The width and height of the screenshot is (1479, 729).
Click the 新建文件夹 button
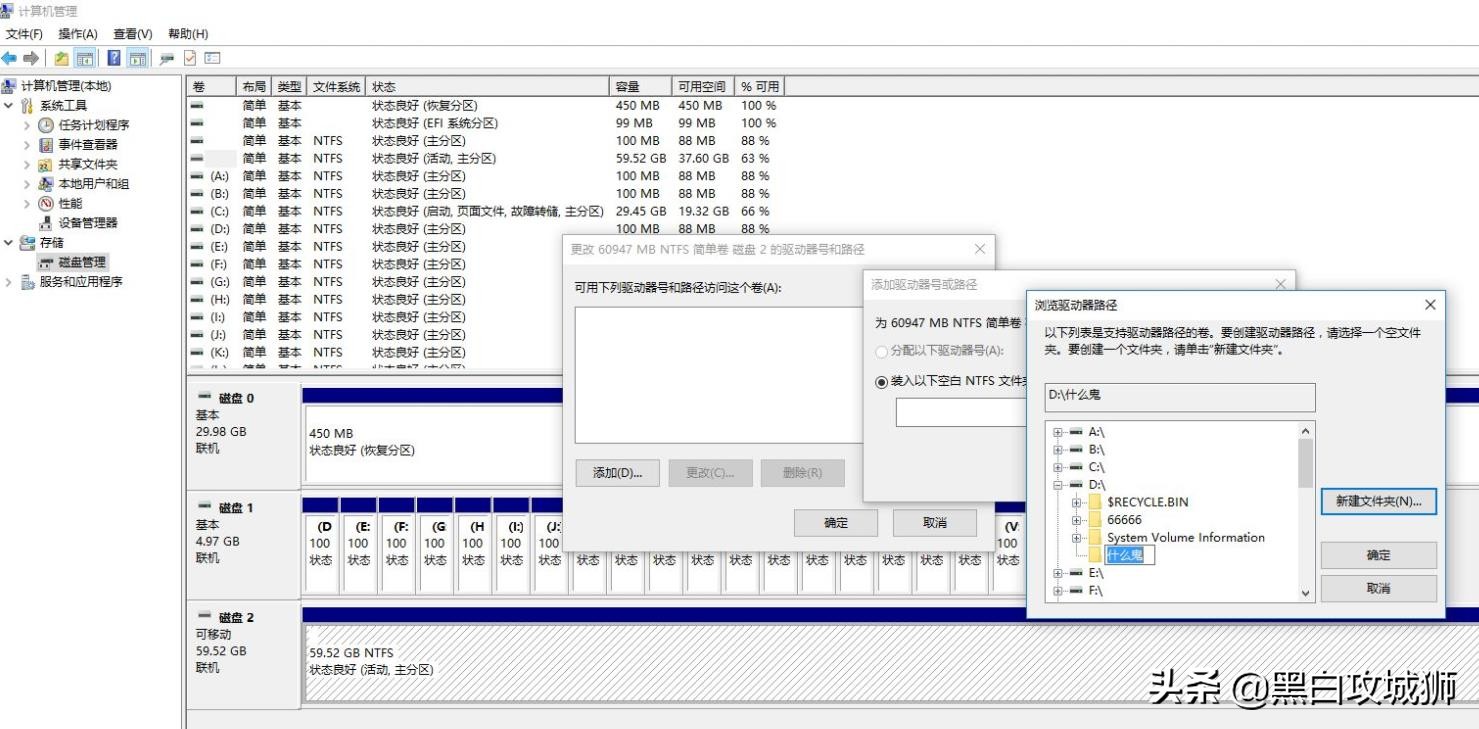(1378, 500)
